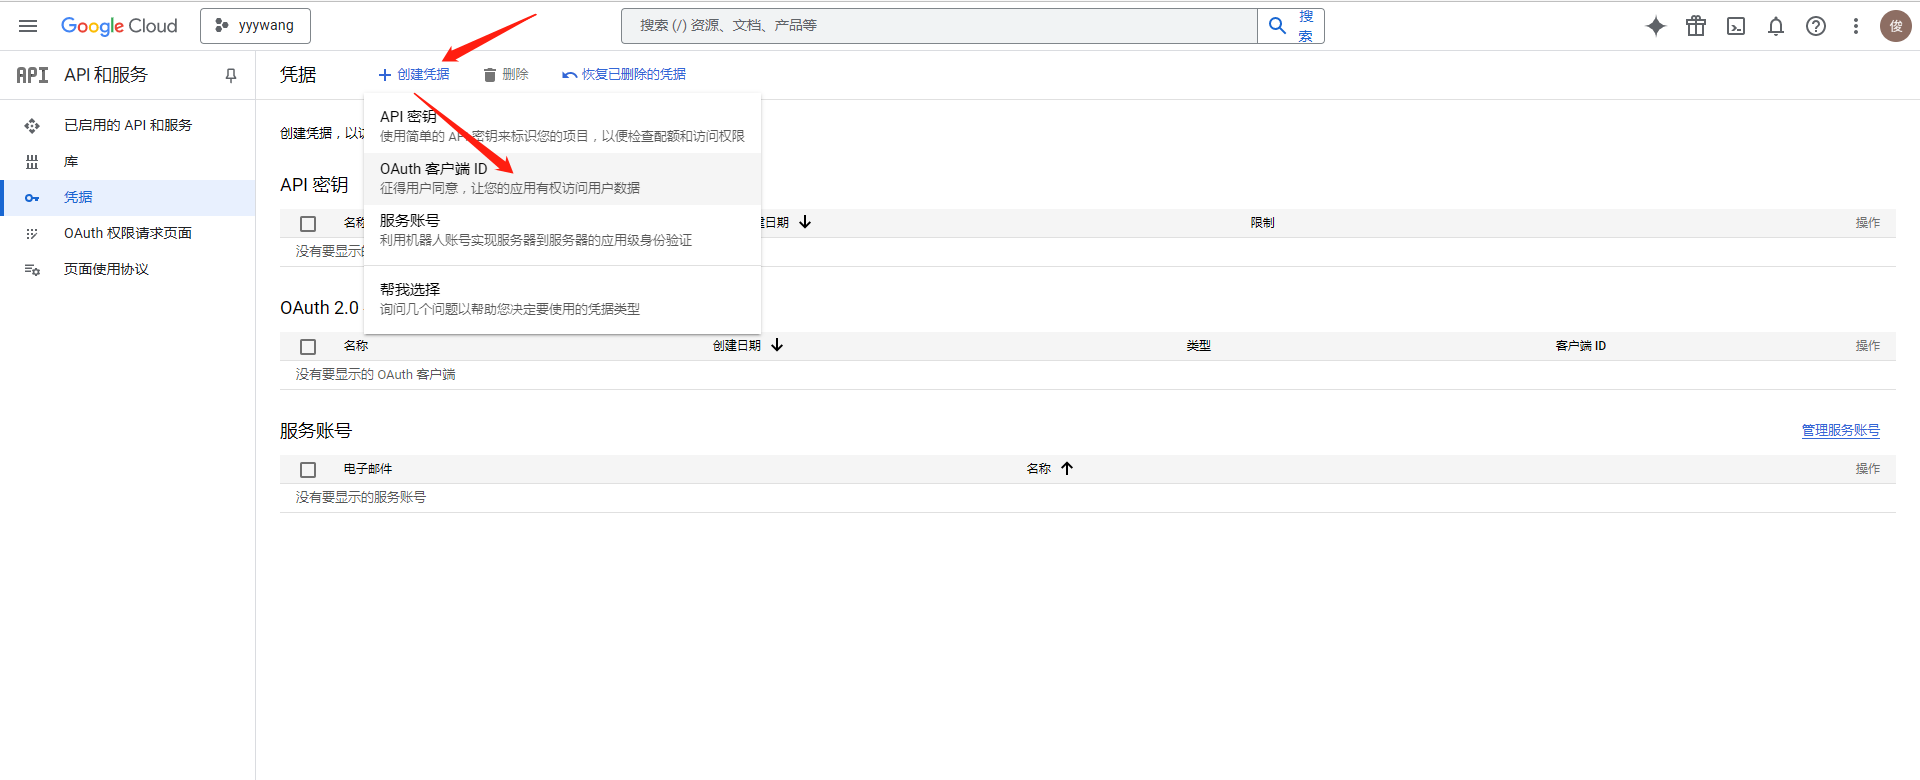Screen dimensions: 1920x780
Task: Sort service accounts by name arrow
Action: click(x=1067, y=468)
